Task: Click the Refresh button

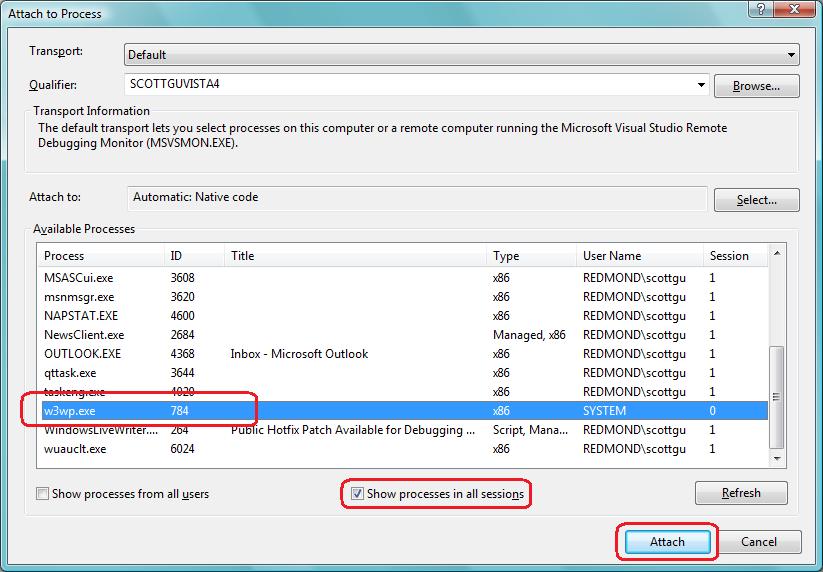Action: click(741, 493)
